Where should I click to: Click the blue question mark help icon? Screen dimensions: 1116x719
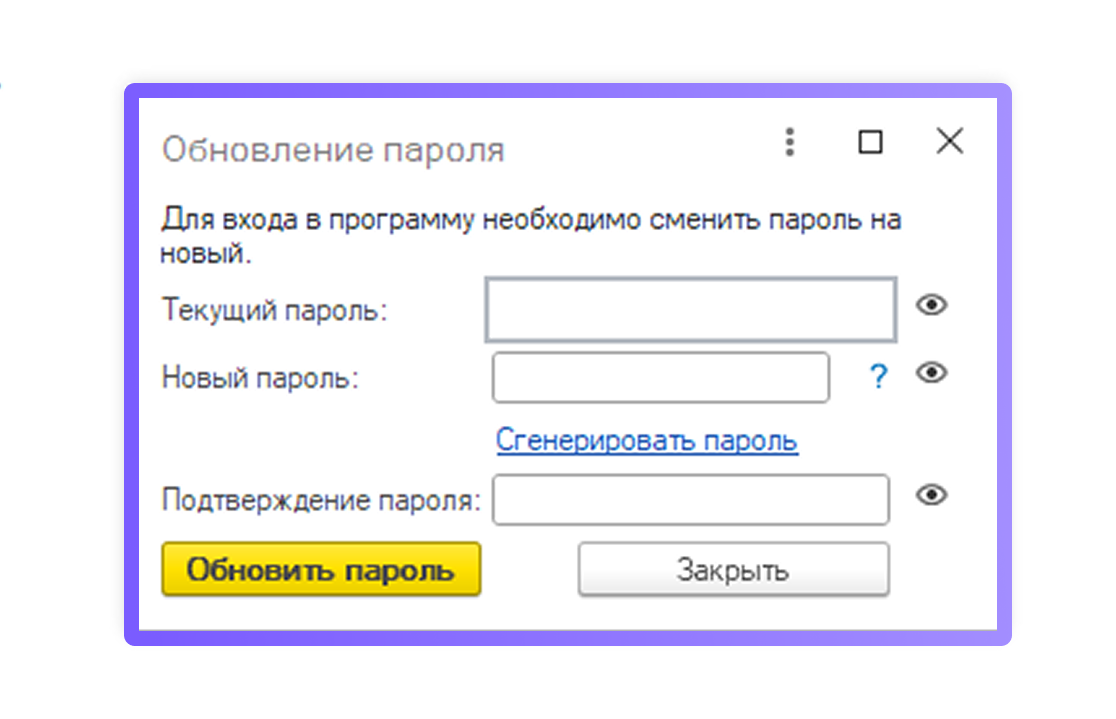click(x=878, y=377)
